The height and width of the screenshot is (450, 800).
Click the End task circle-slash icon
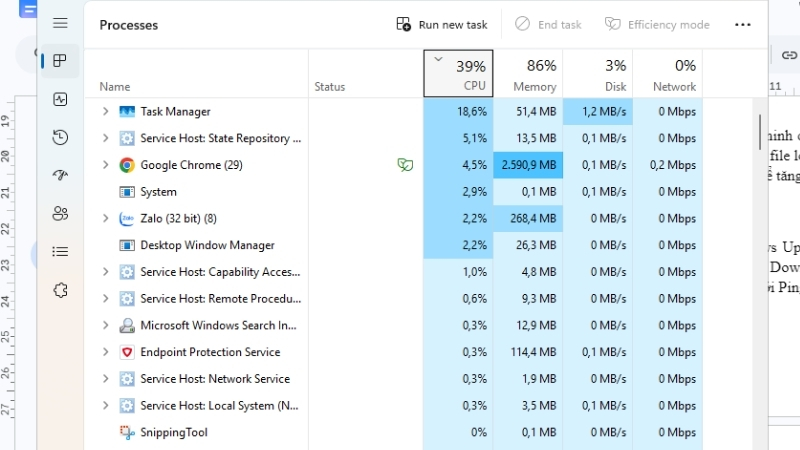(522, 23)
